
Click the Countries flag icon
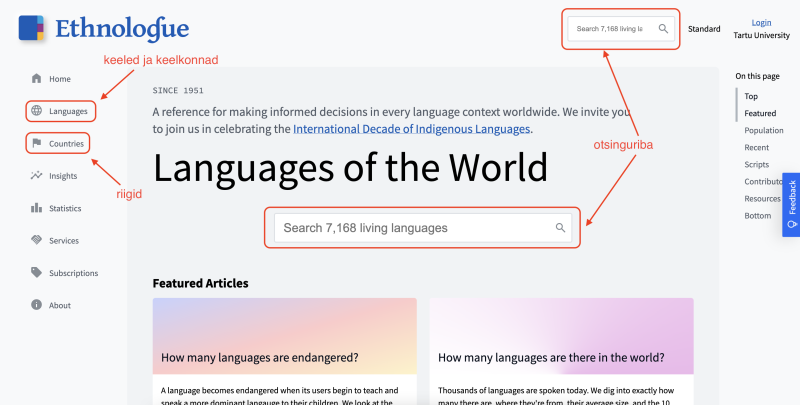[x=36, y=143]
